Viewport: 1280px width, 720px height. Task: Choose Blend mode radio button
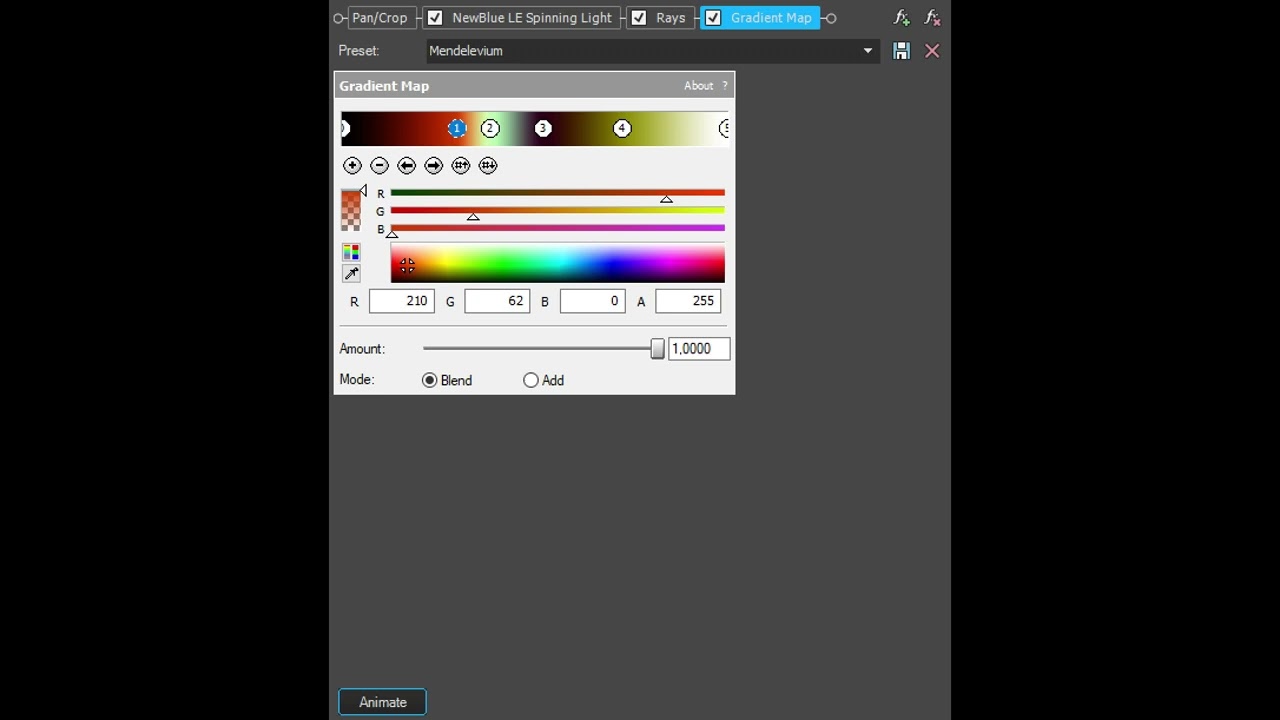pos(430,380)
